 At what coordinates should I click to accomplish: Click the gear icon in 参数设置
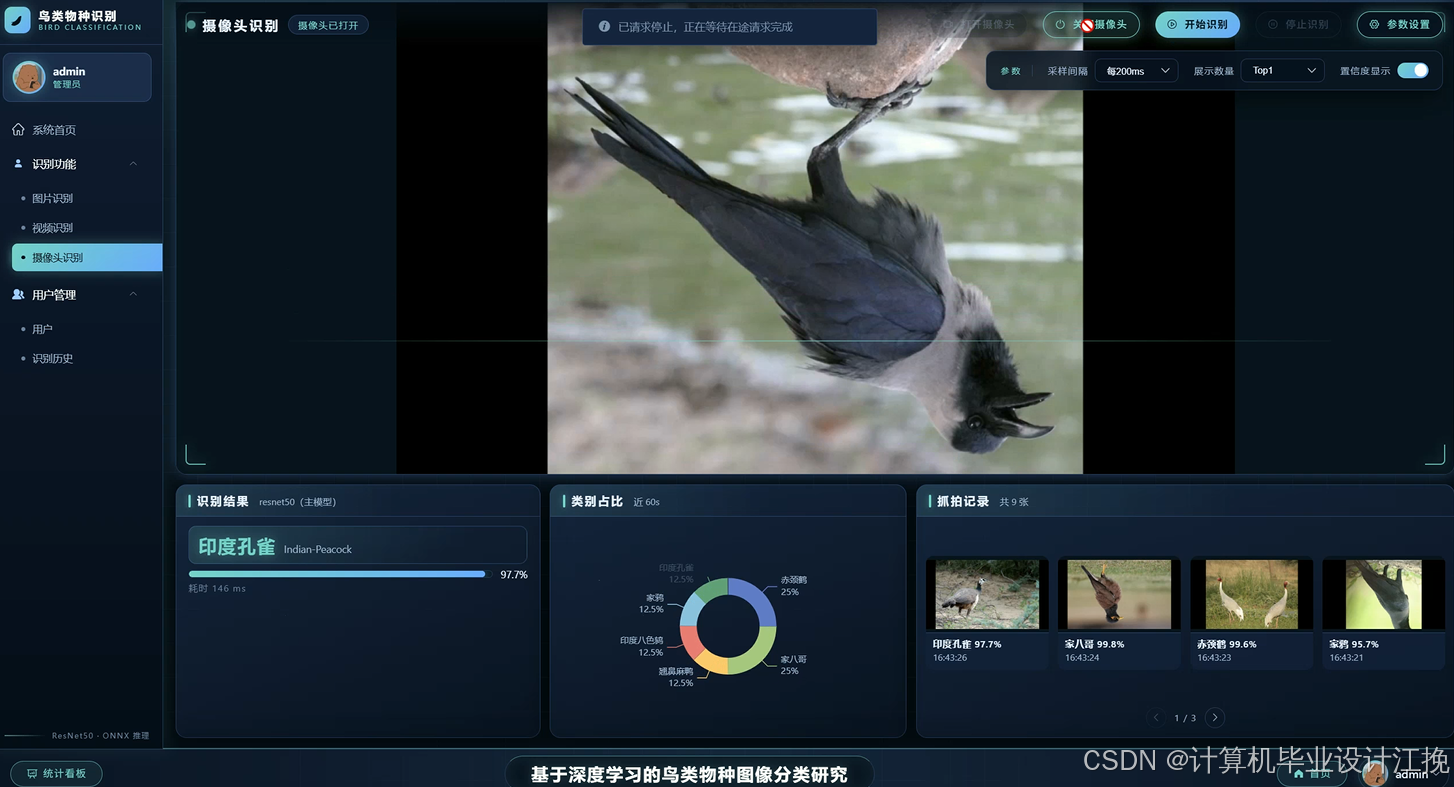tap(1375, 24)
